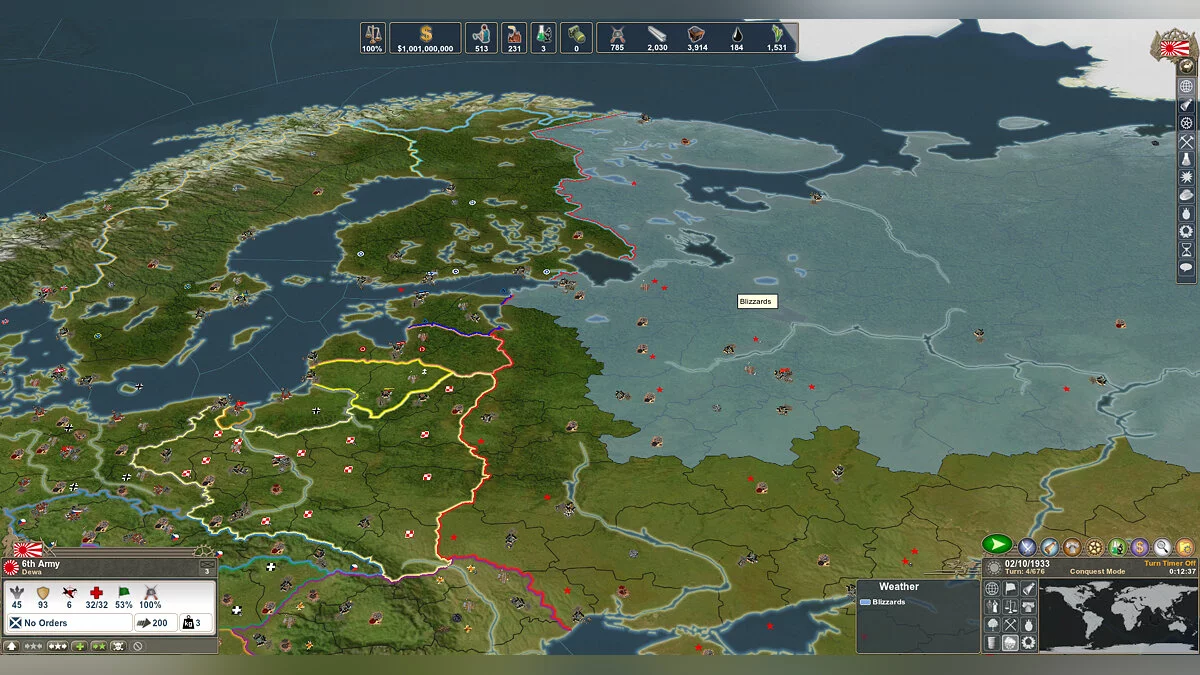Click the statue diplomacy icon

(x=1051, y=546)
